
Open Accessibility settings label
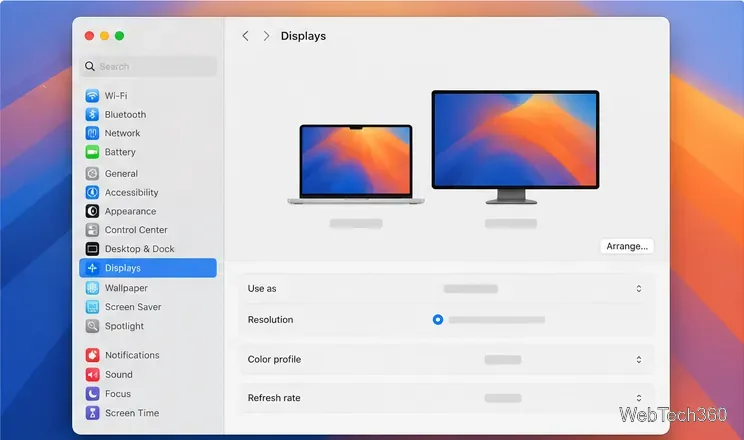tap(131, 192)
